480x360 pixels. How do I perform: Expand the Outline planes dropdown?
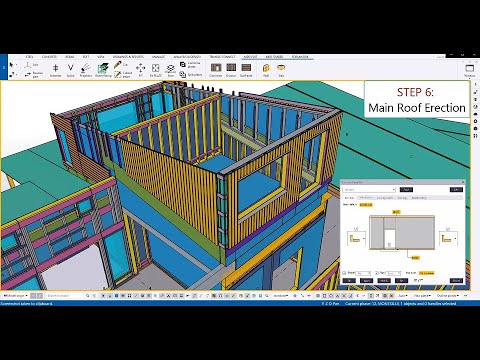pos(448,296)
